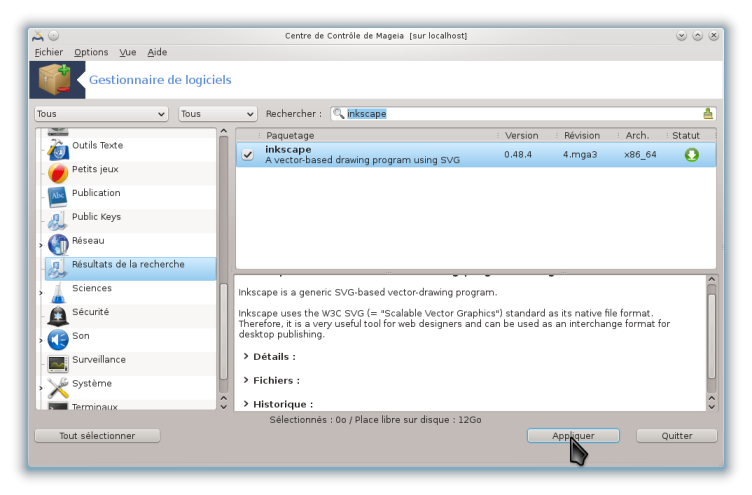Expand the Détails section
752x495 pixels.
pos(246,356)
